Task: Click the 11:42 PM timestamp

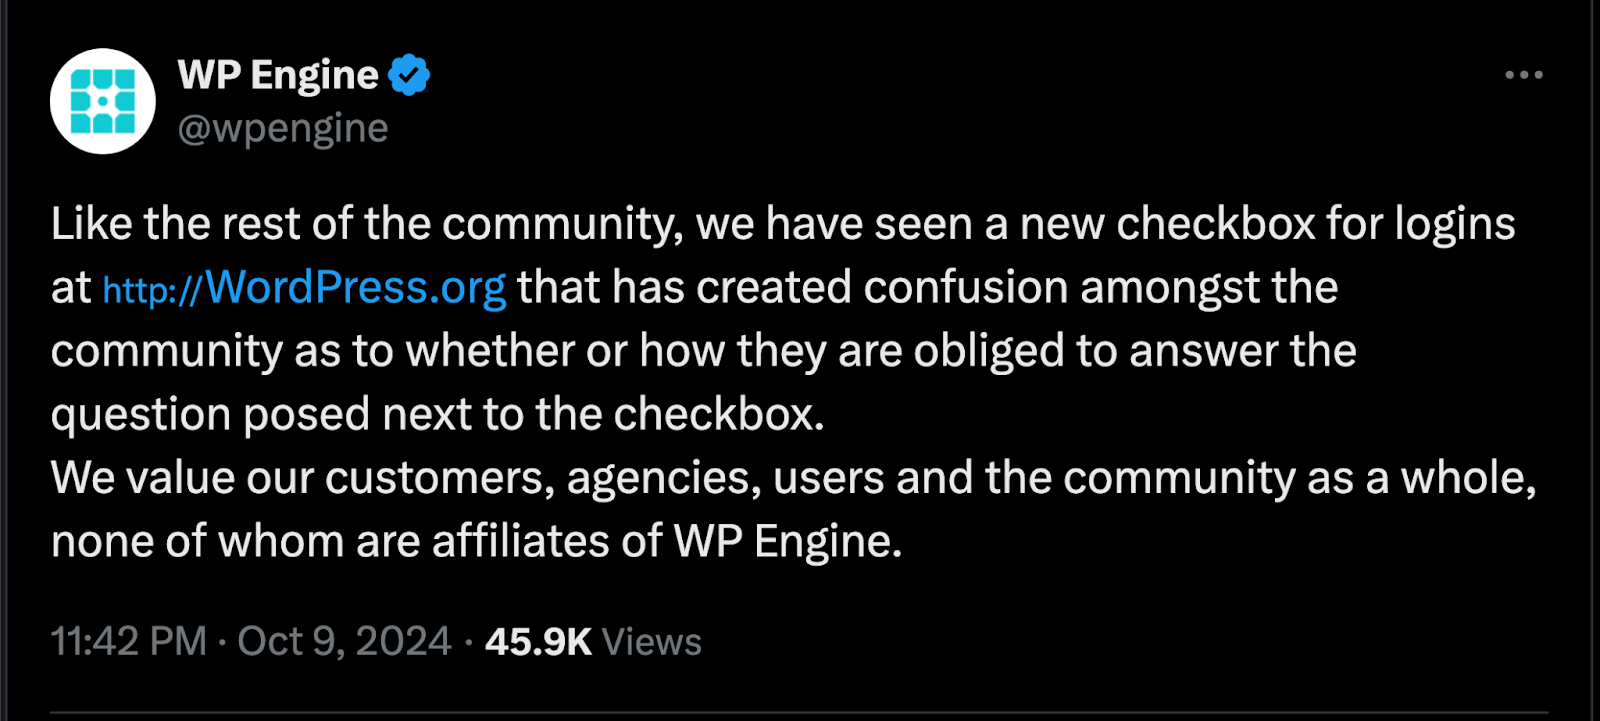Action: [129, 641]
